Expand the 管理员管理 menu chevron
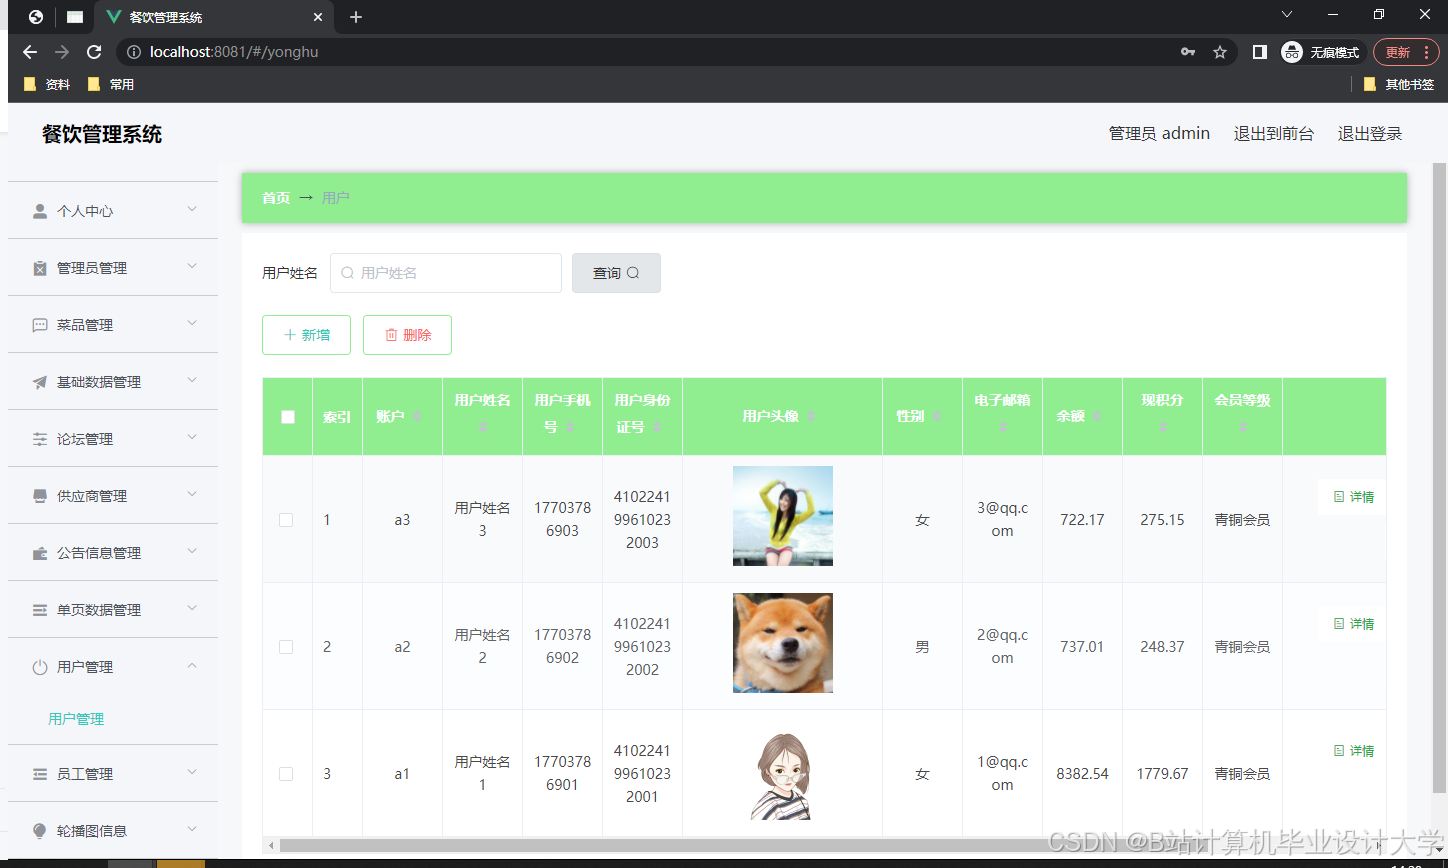The width and height of the screenshot is (1448, 868). pyautogui.click(x=192, y=266)
